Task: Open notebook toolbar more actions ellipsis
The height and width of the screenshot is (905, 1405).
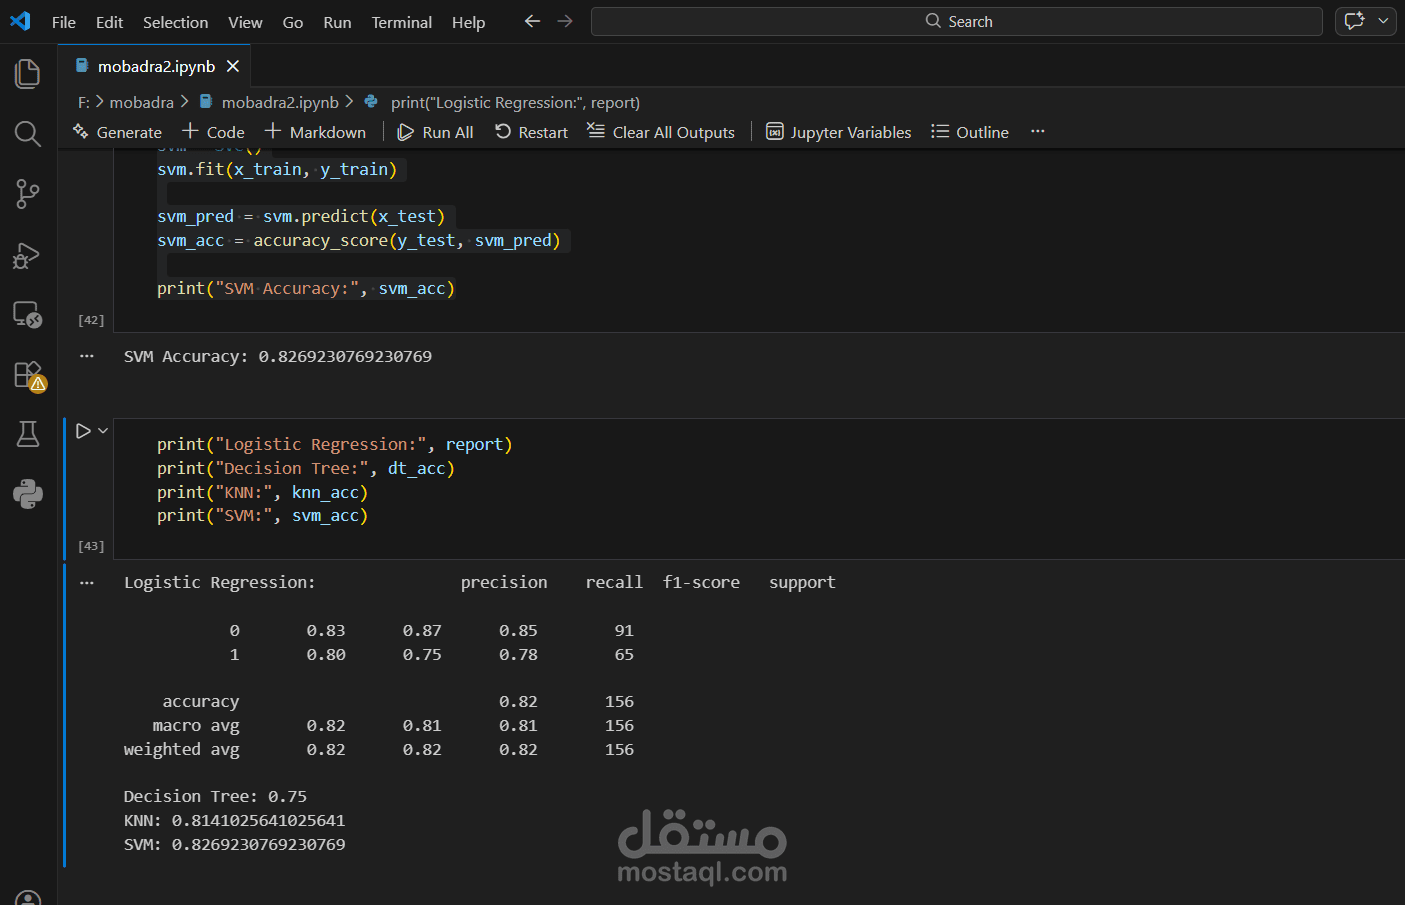Action: tap(1038, 132)
